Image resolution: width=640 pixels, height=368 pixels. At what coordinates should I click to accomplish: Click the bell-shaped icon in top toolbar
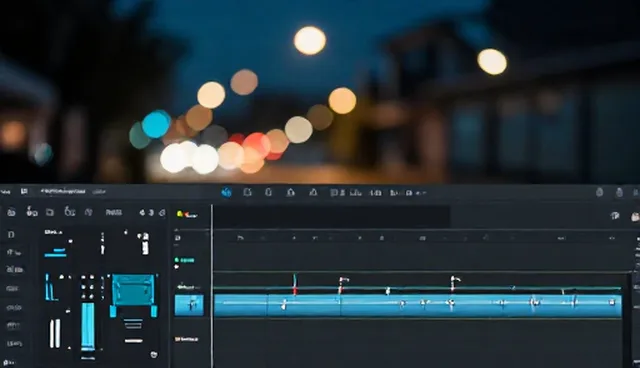(x=290, y=192)
